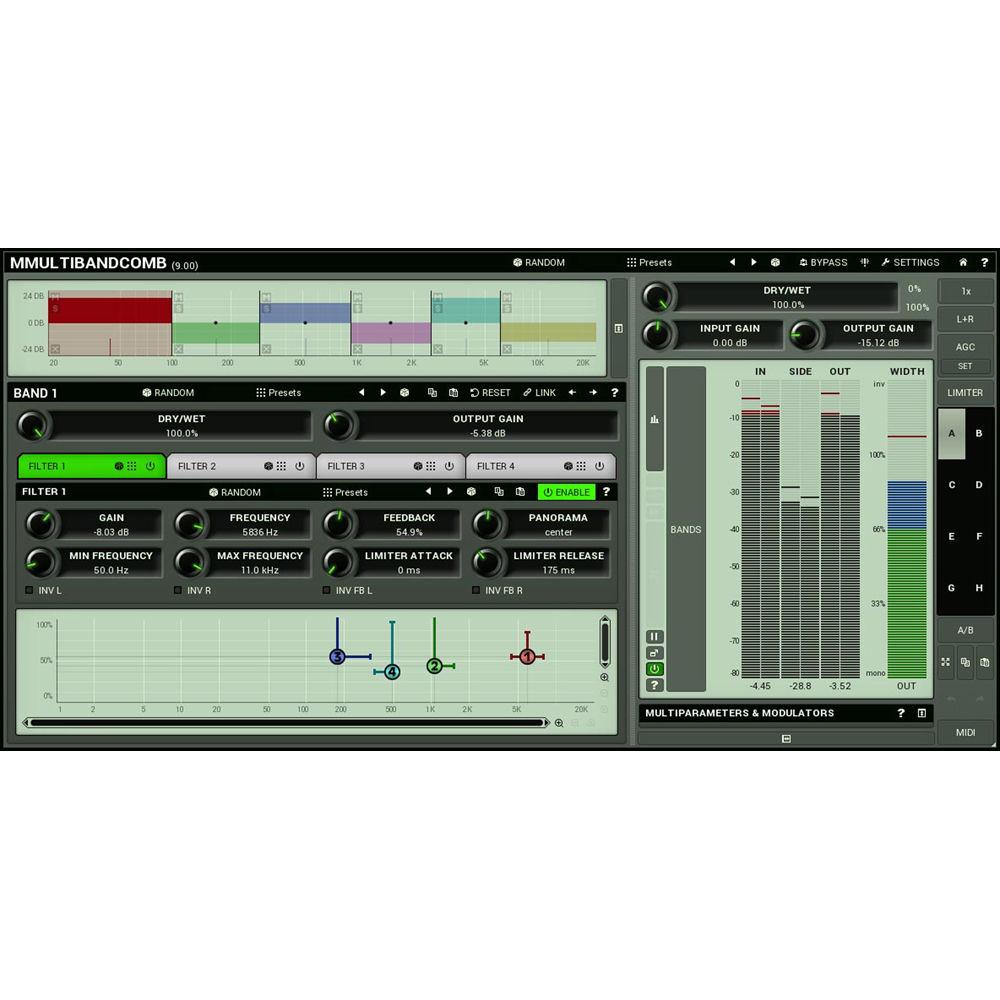Toggle the green ENABLE switch for Filter 1

pos(566,492)
